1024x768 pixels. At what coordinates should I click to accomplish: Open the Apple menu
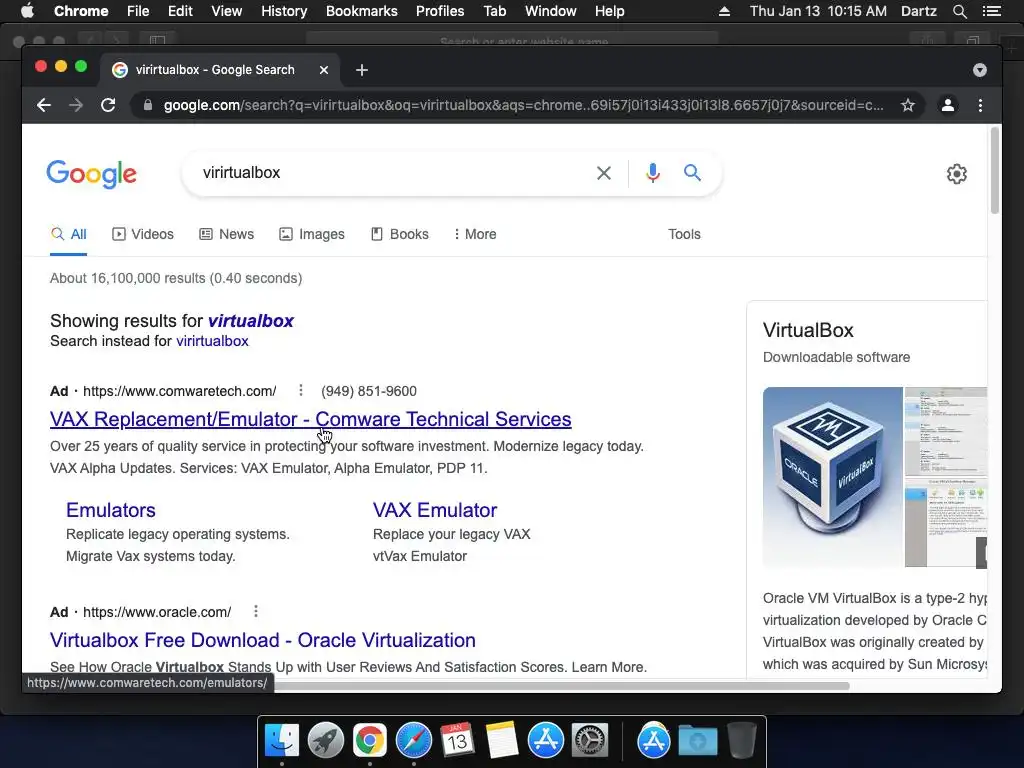pyautogui.click(x=27, y=11)
